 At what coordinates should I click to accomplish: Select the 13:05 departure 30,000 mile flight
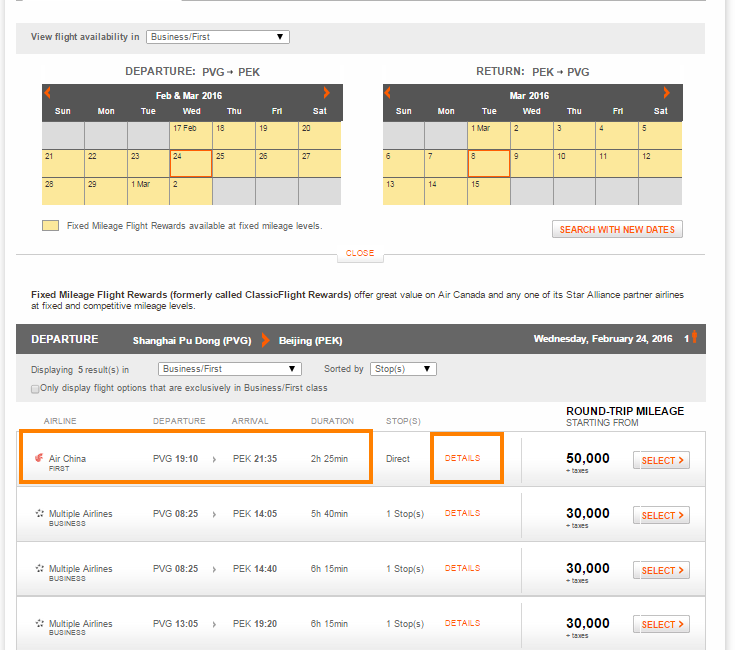coord(660,625)
